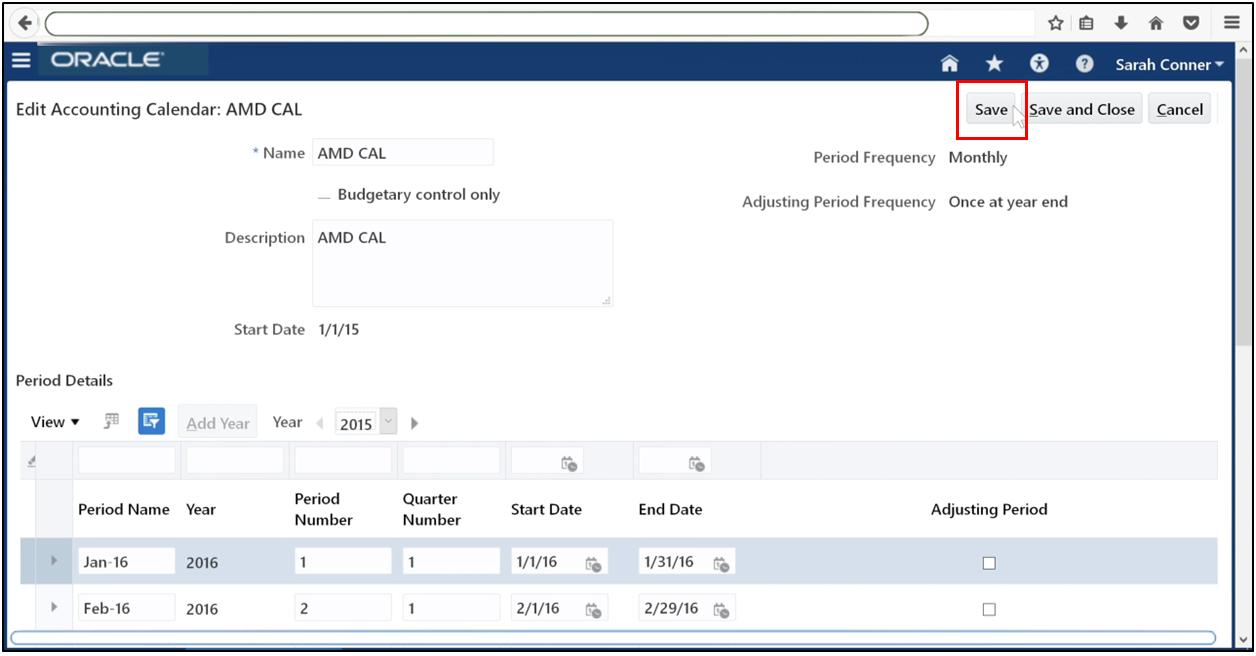The image size is (1256, 656).
Task: Enable Adjusting Period for Feb-16
Action: [x=989, y=608]
